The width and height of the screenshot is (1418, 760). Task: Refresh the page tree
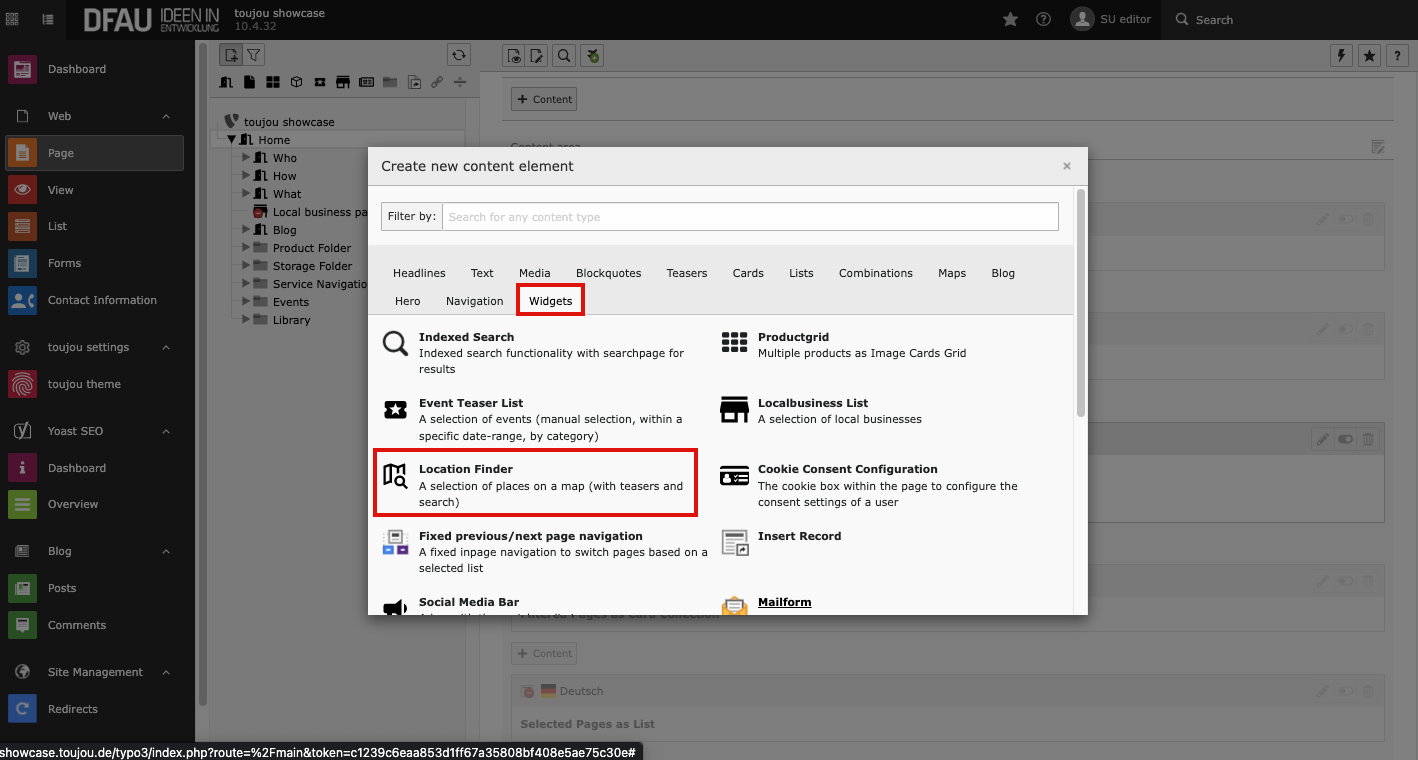458,56
